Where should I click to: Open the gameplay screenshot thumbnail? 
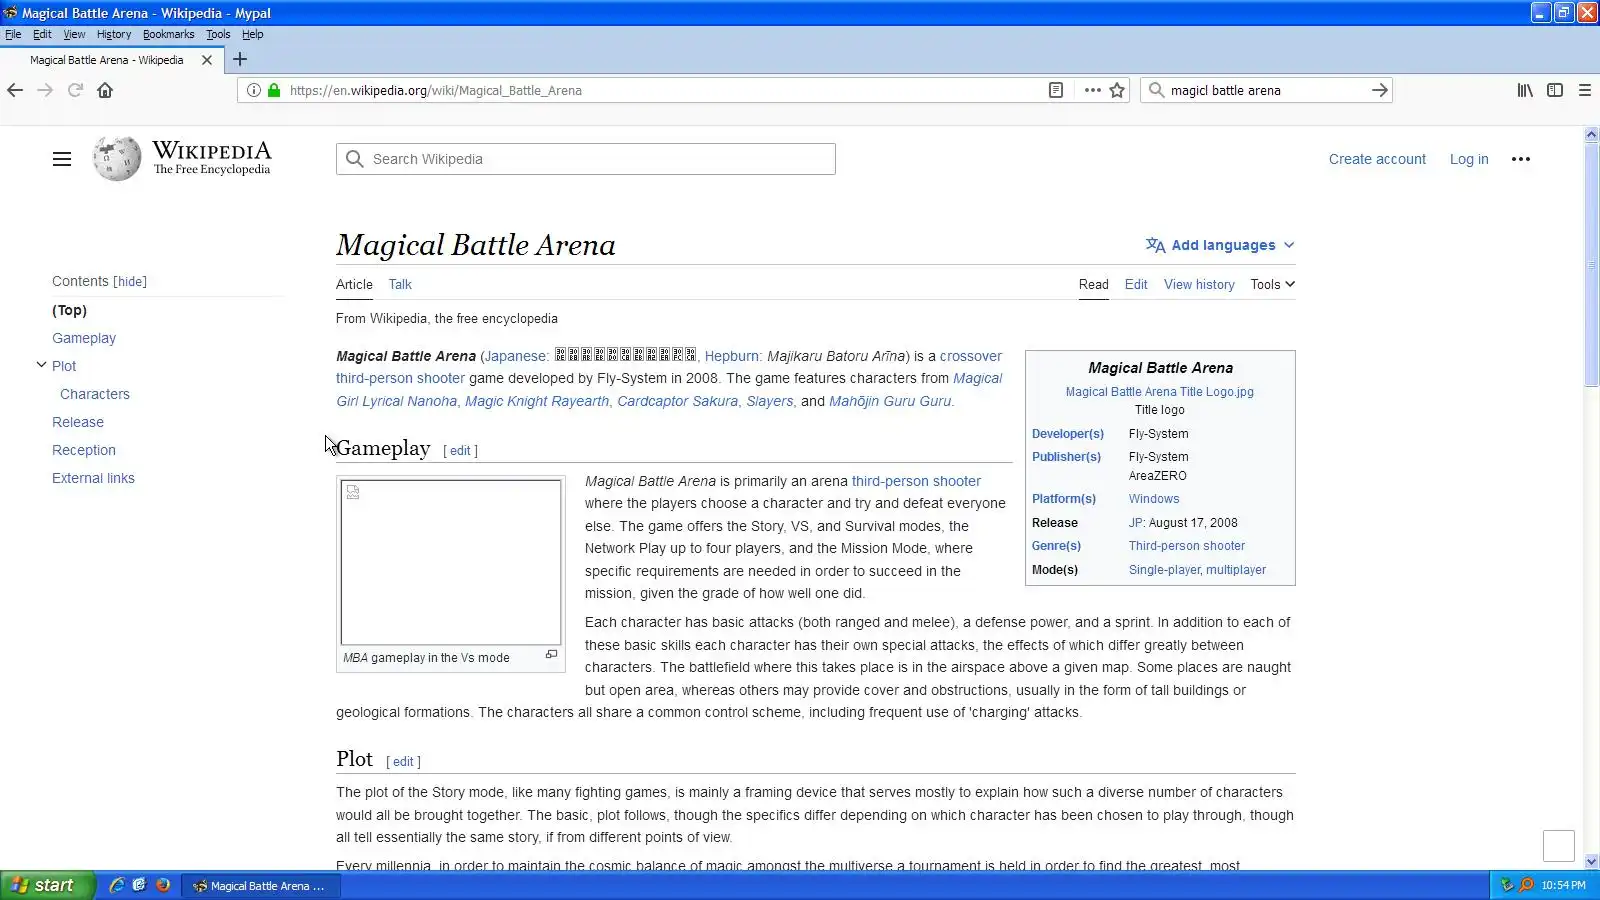click(x=451, y=562)
